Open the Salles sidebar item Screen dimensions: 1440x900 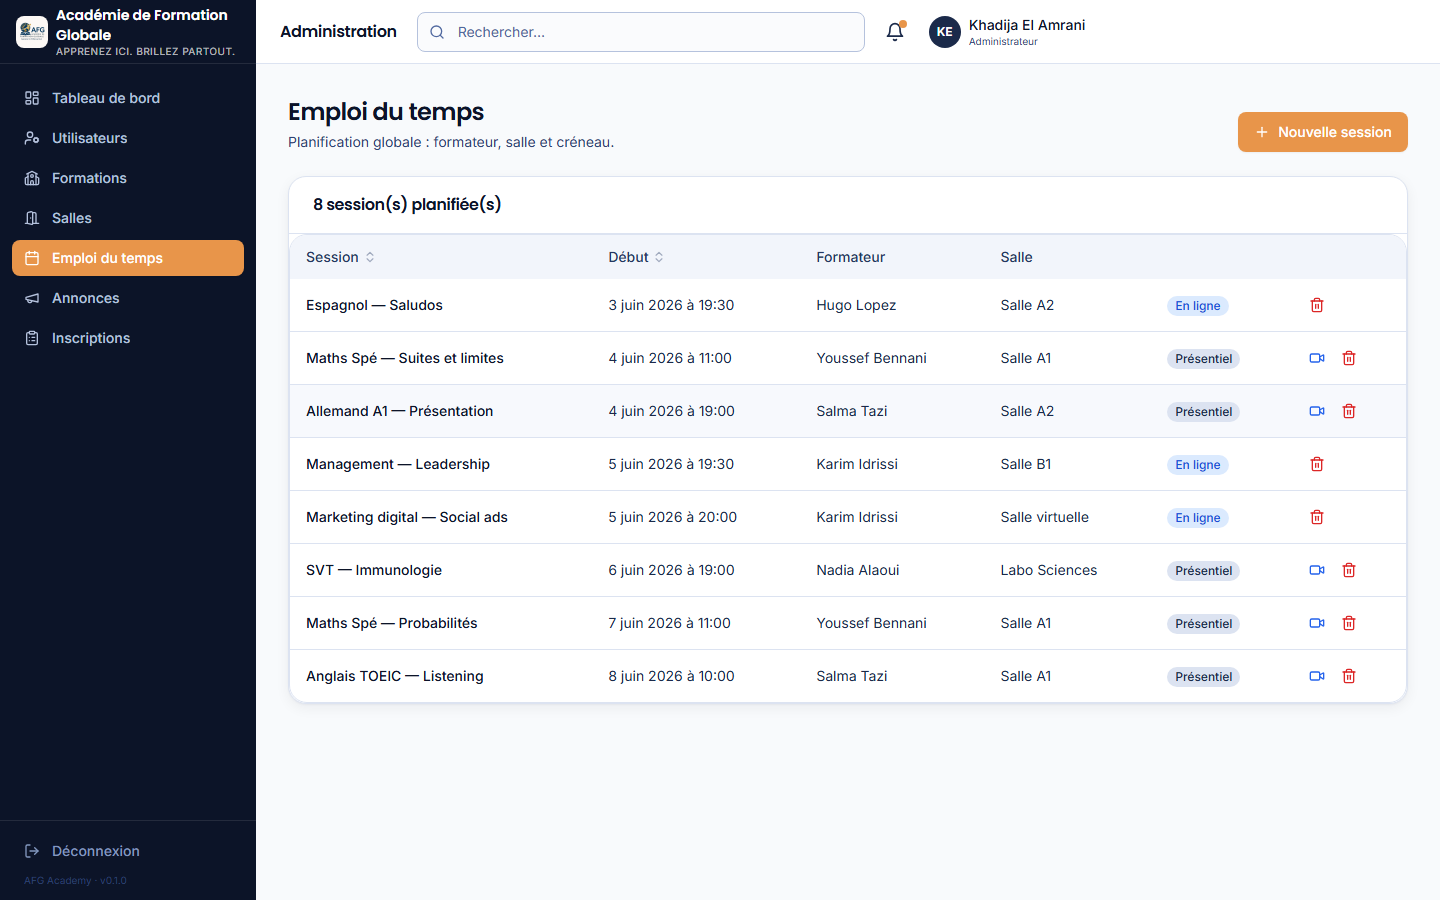point(128,218)
